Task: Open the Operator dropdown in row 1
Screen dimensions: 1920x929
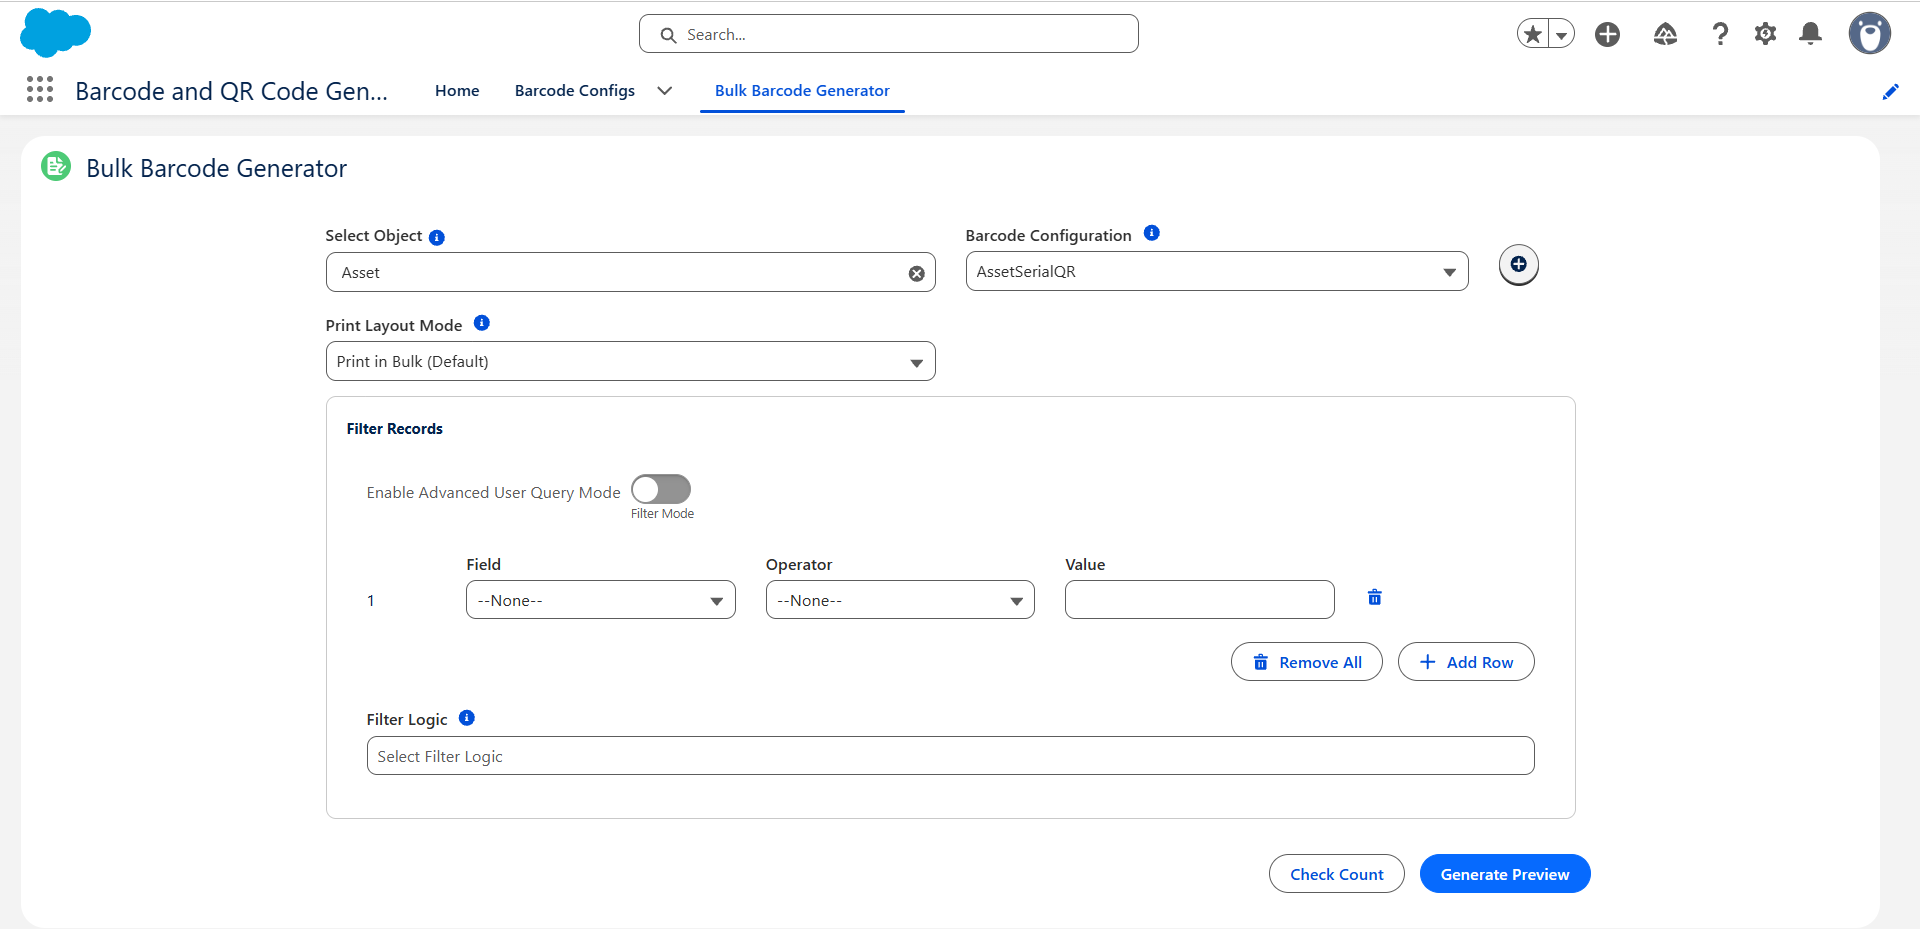Action: pyautogui.click(x=900, y=600)
